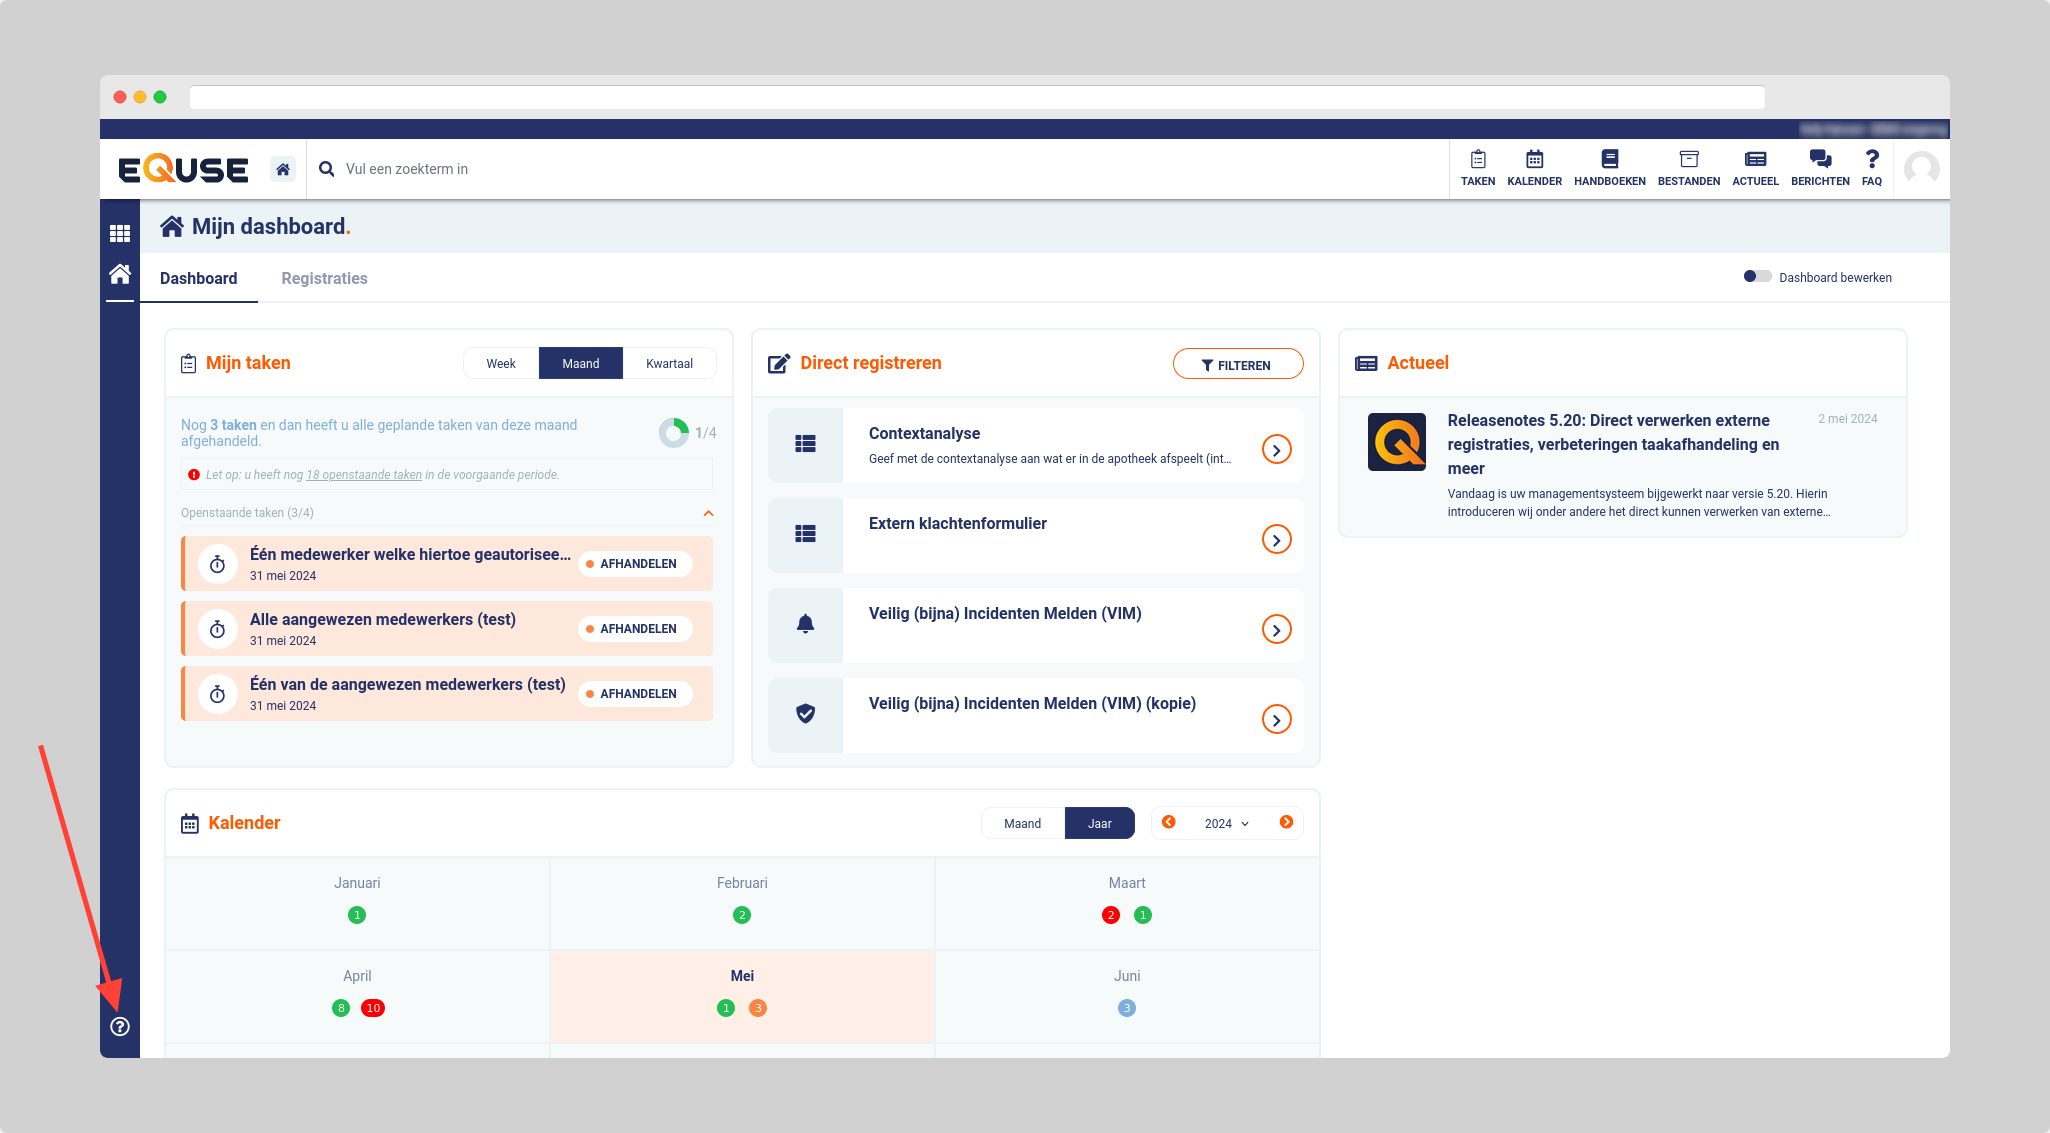The image size is (2050, 1133).
Task: Collapse the Openstaande taken section
Action: [x=708, y=513]
